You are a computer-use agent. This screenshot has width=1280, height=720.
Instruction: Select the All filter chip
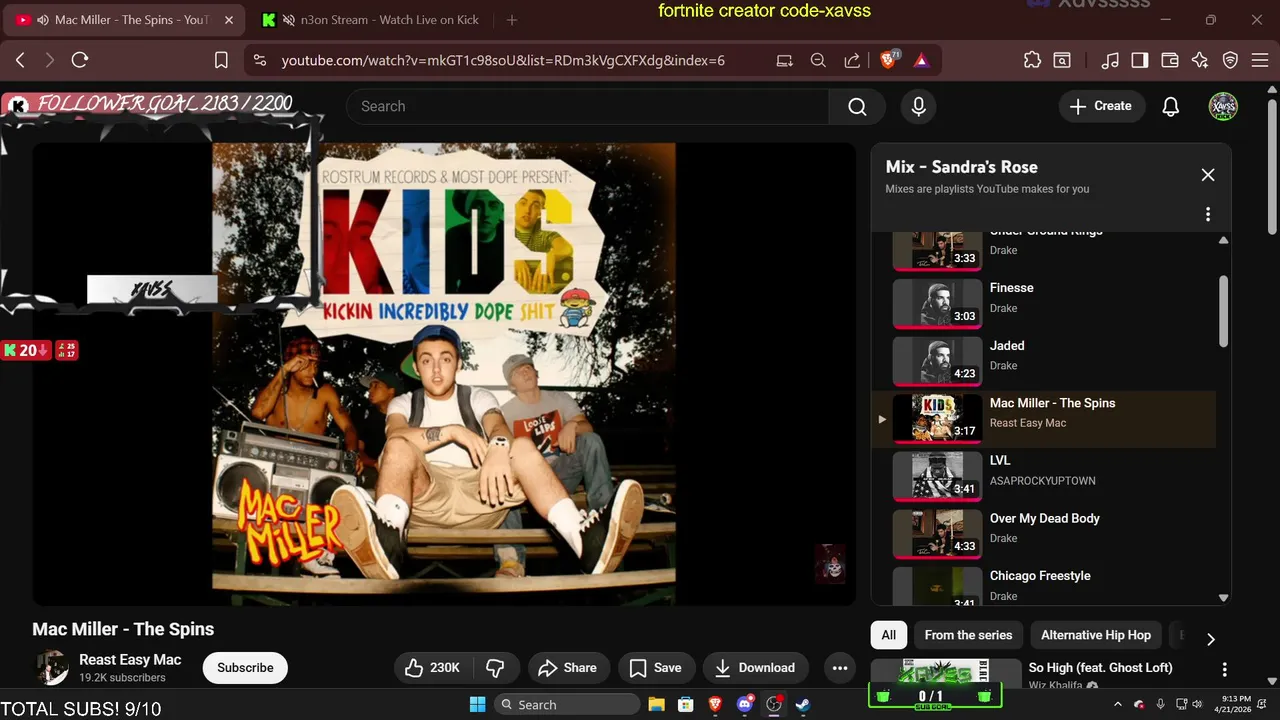tap(889, 635)
